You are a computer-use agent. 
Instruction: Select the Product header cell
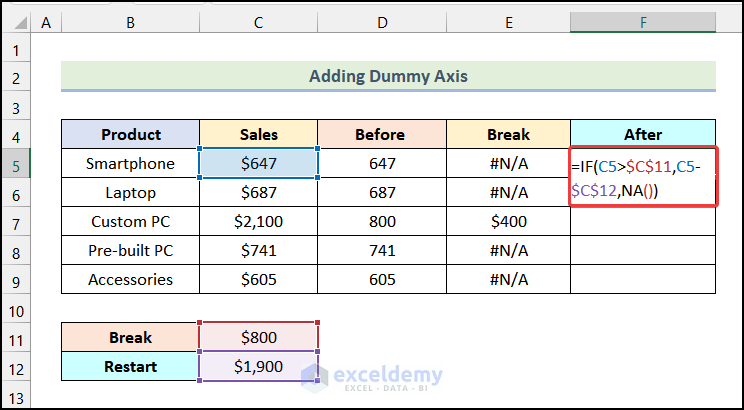point(130,134)
